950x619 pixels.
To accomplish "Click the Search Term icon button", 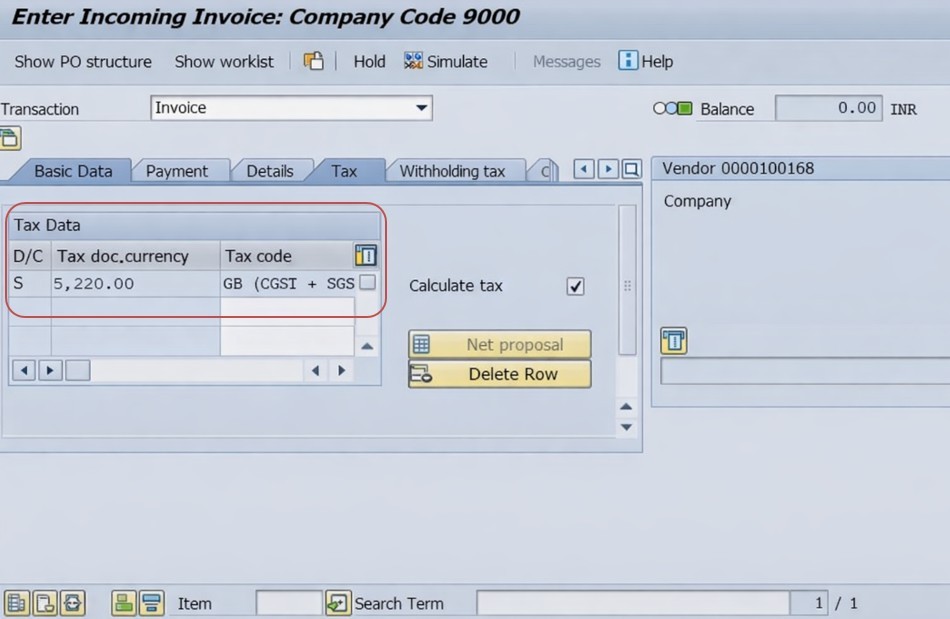I will tap(338, 603).
